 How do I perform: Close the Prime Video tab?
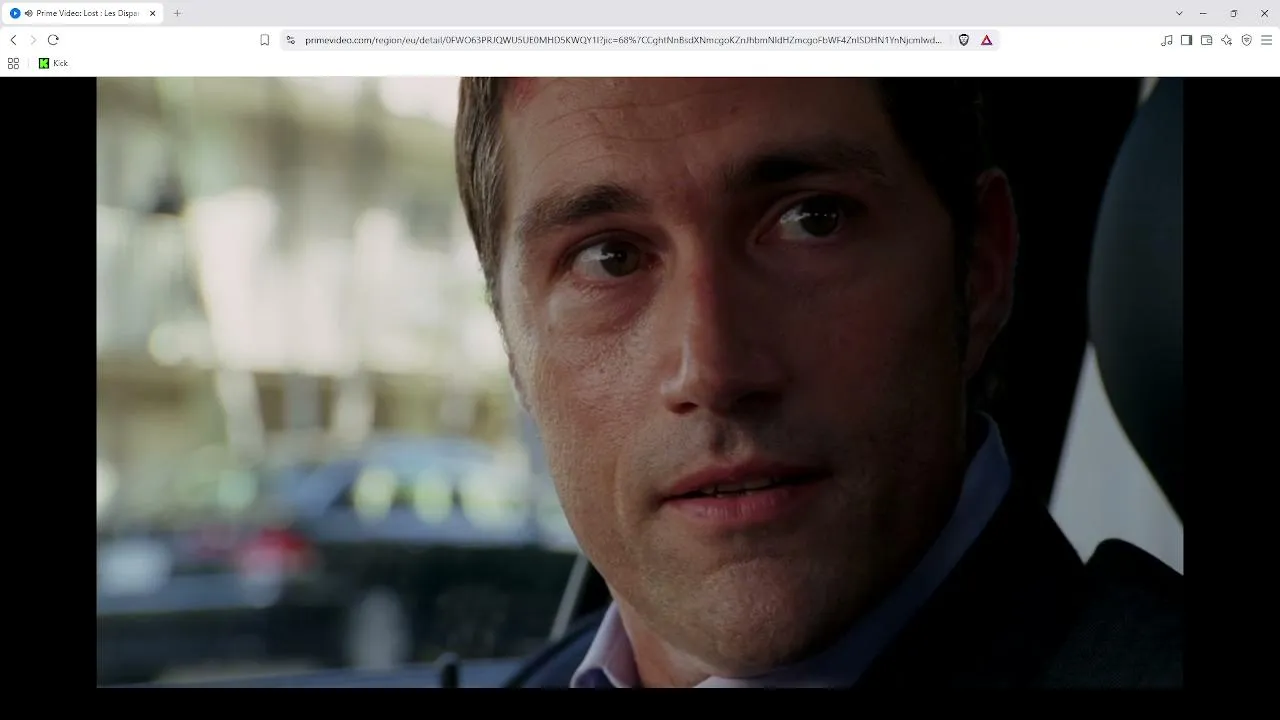click(x=152, y=13)
